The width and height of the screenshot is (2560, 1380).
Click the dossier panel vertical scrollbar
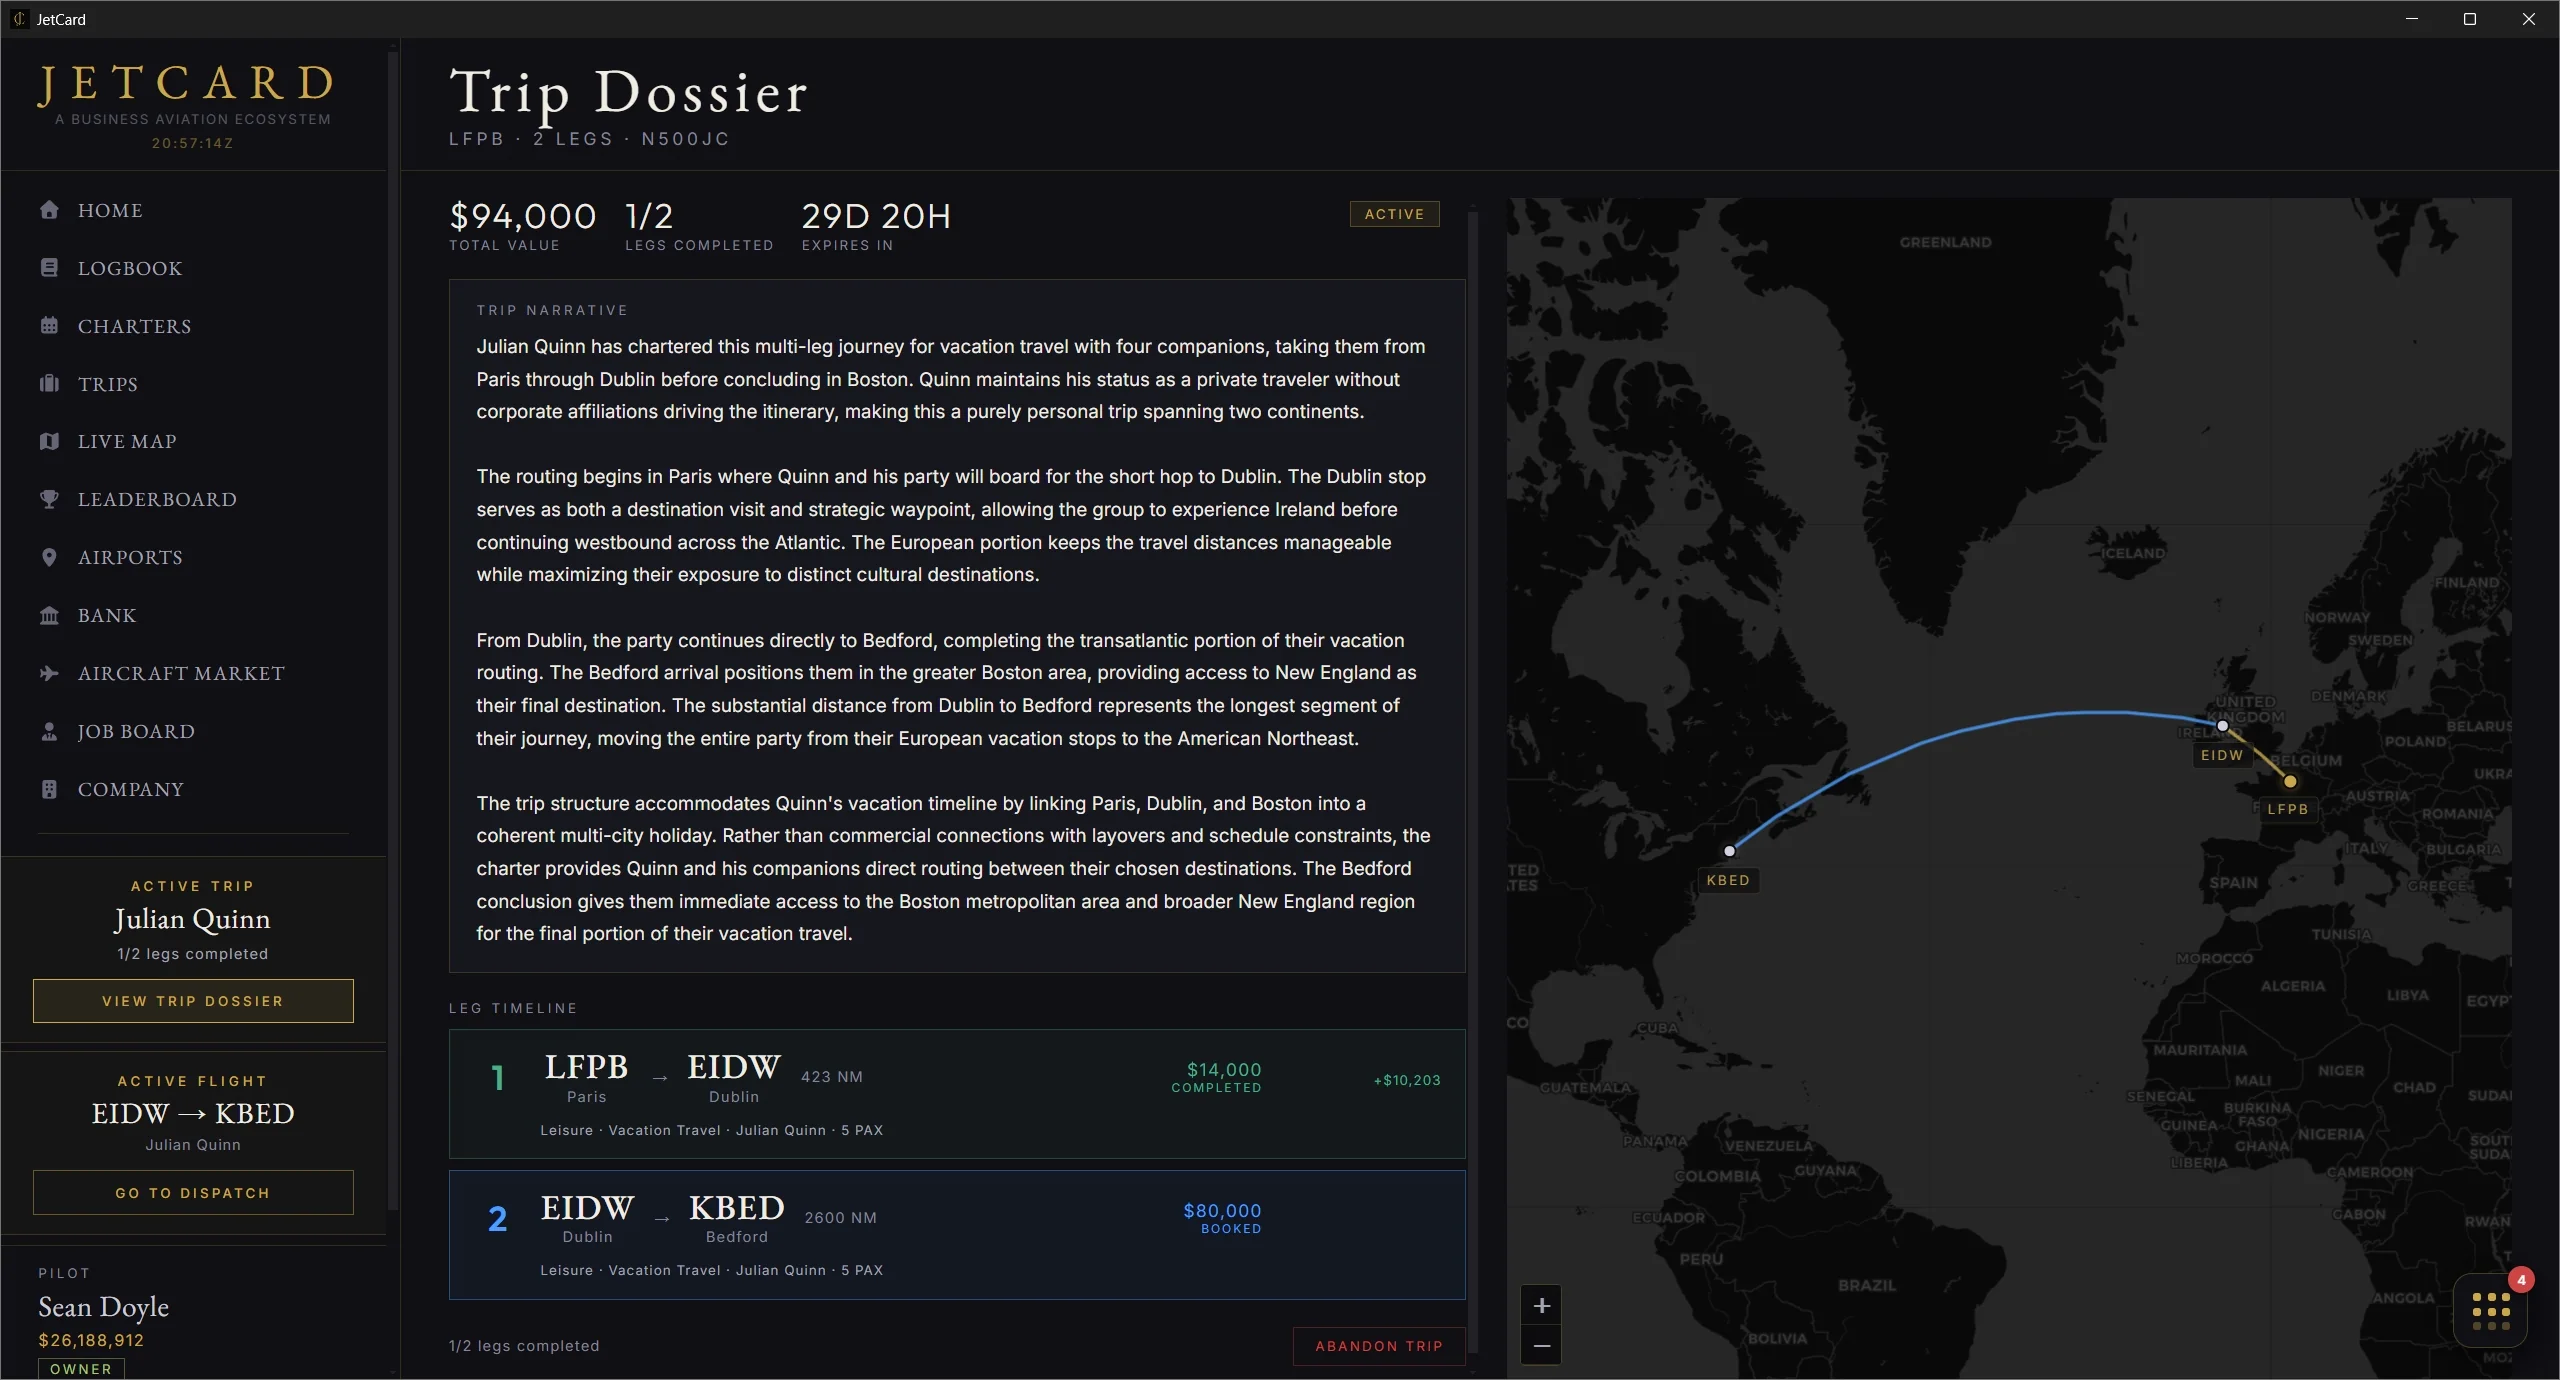click(x=1473, y=780)
